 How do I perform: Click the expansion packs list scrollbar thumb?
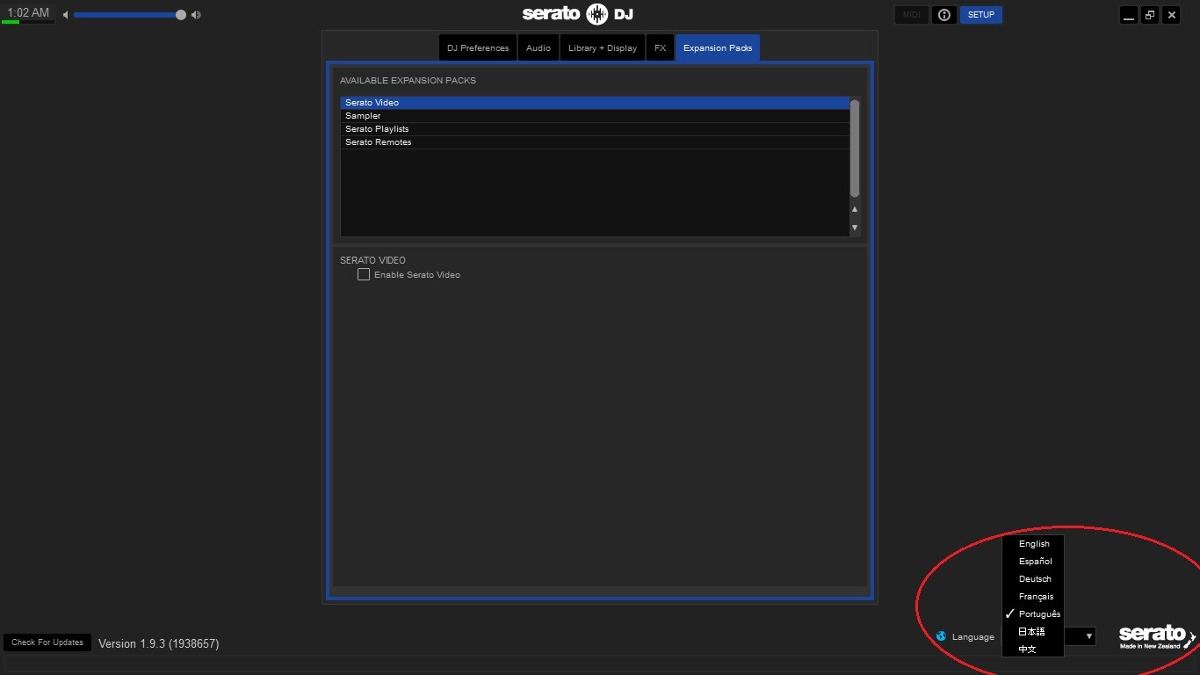854,148
